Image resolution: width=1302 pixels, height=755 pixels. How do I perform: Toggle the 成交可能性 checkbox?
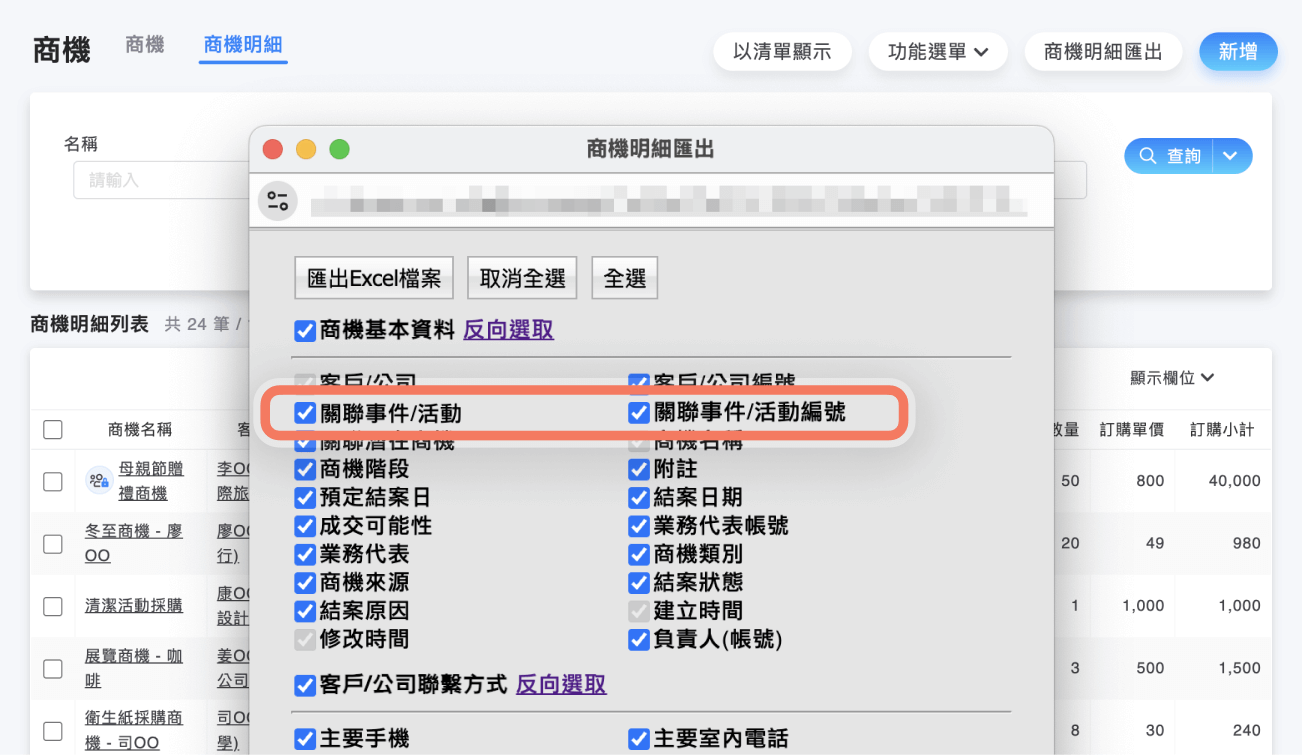(305, 526)
